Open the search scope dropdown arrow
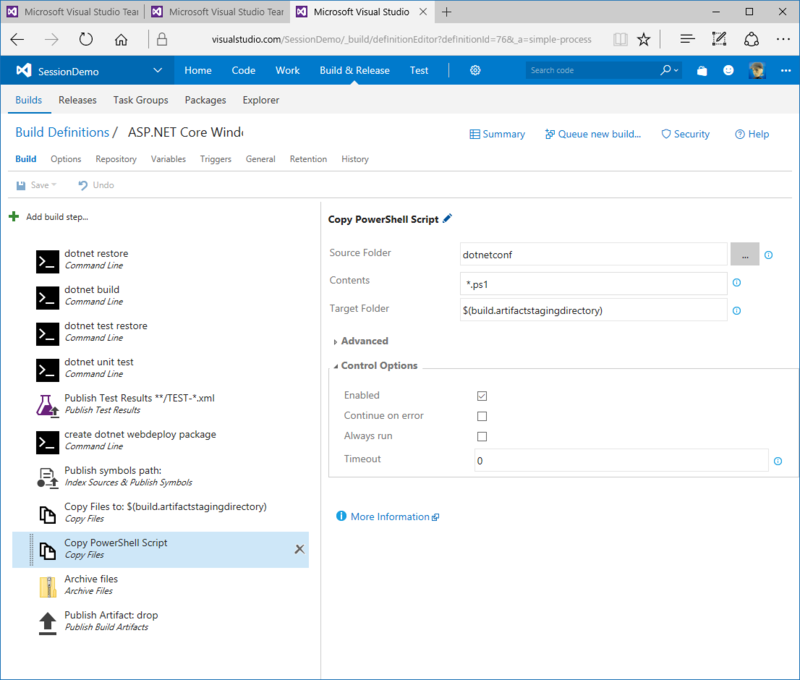 [676, 70]
